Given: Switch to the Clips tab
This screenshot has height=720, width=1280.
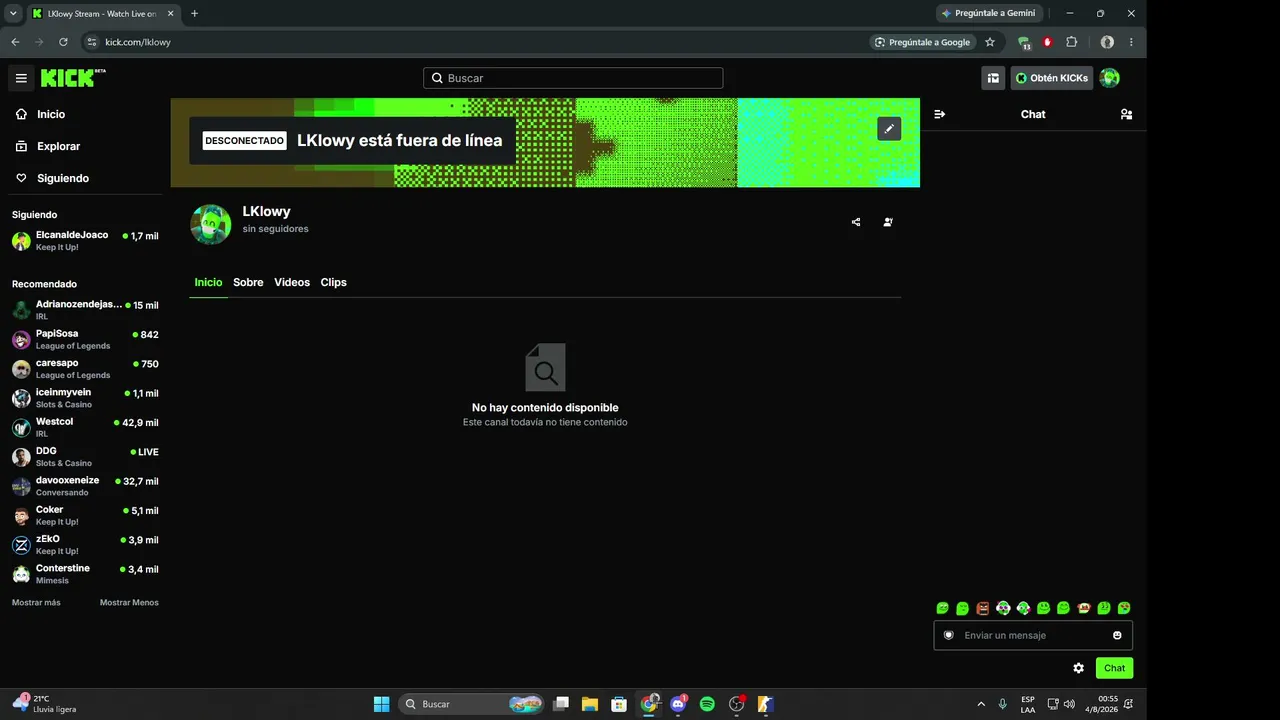Looking at the screenshot, I should click(x=333, y=282).
